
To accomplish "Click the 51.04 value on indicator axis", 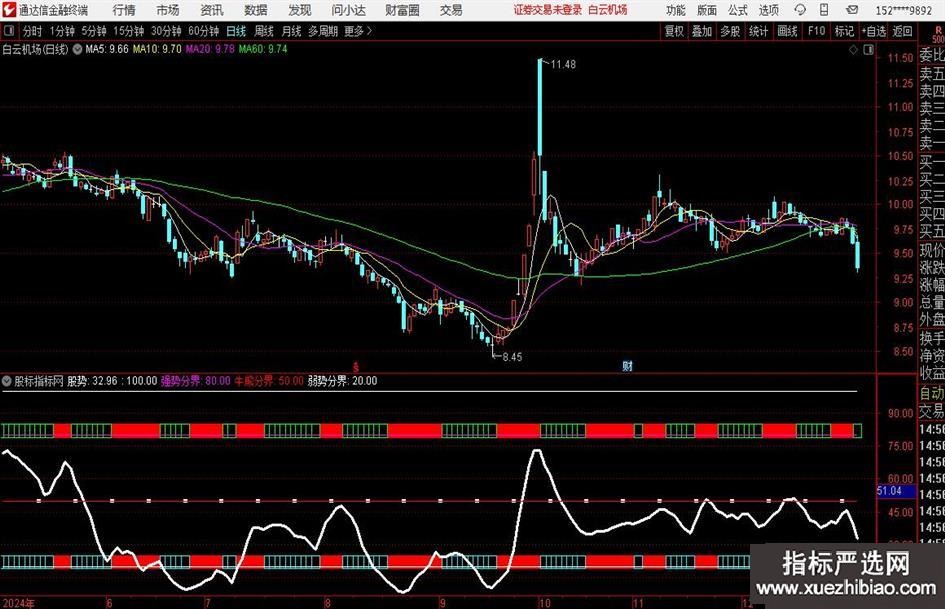I will click(x=889, y=491).
